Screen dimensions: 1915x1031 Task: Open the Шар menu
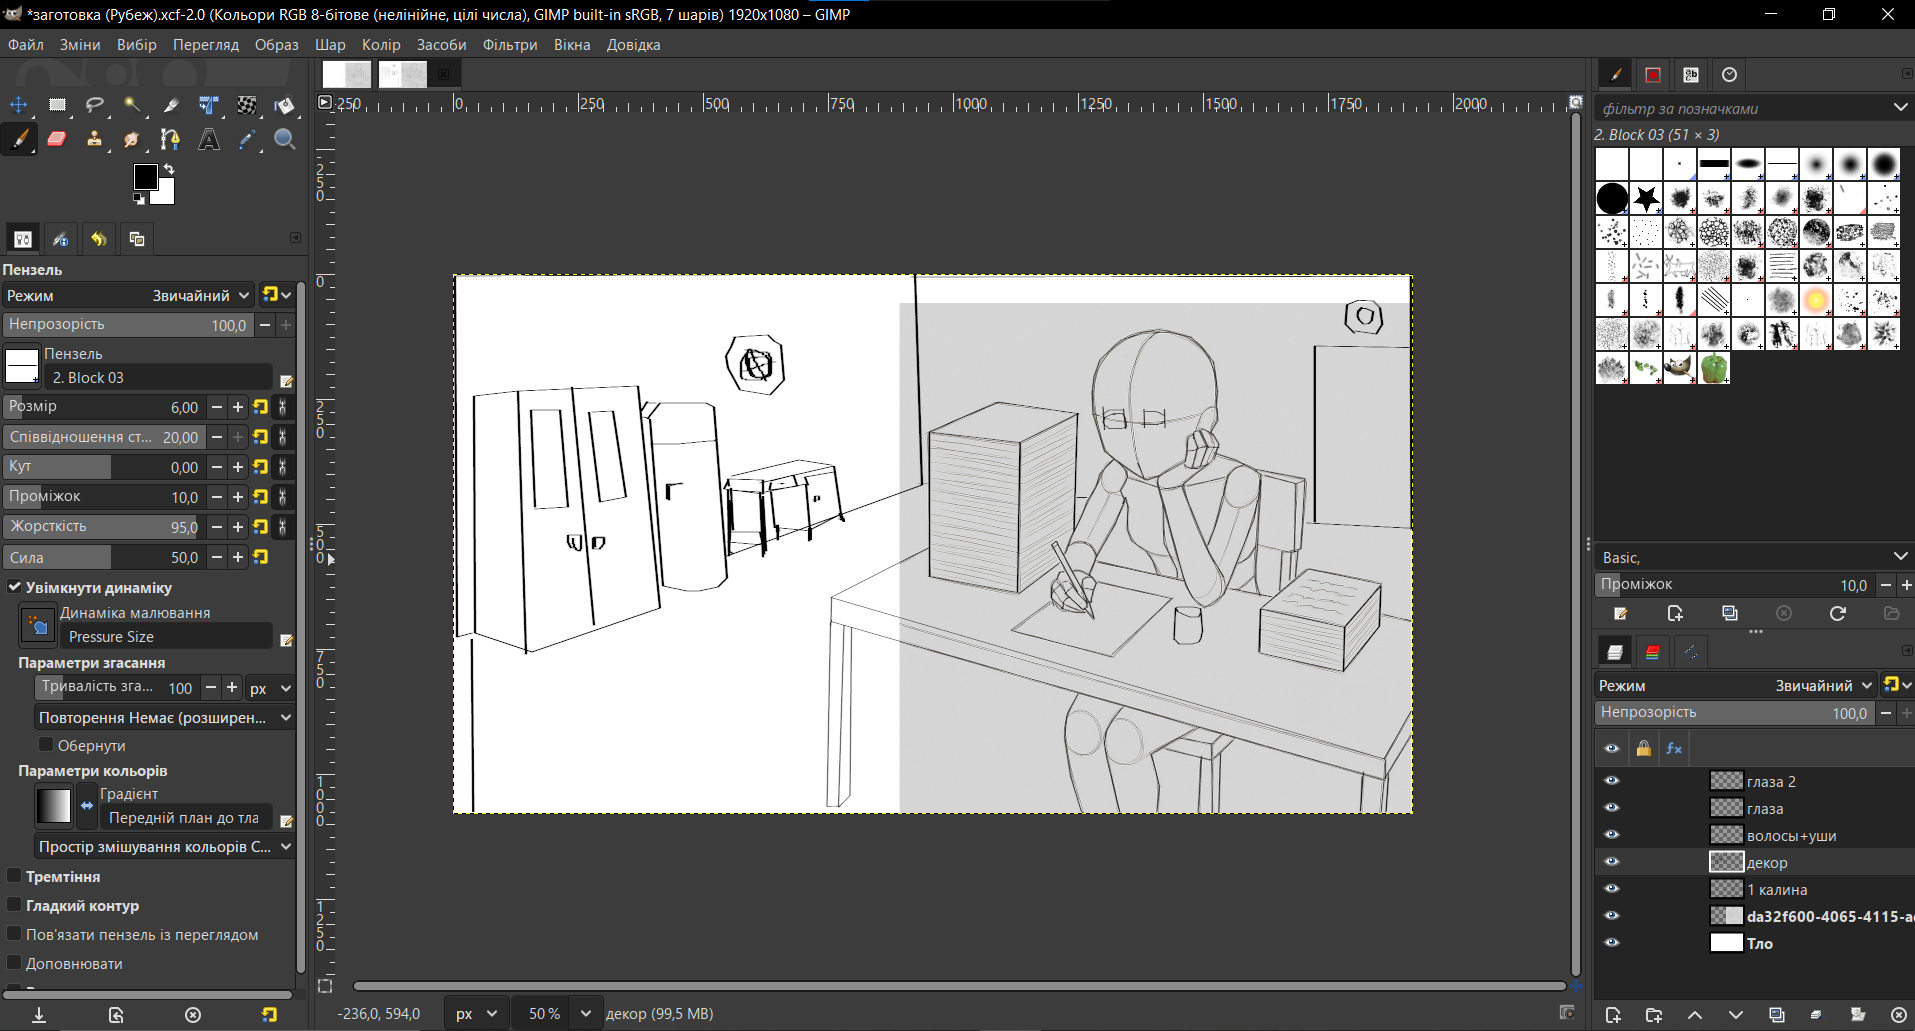pos(330,45)
